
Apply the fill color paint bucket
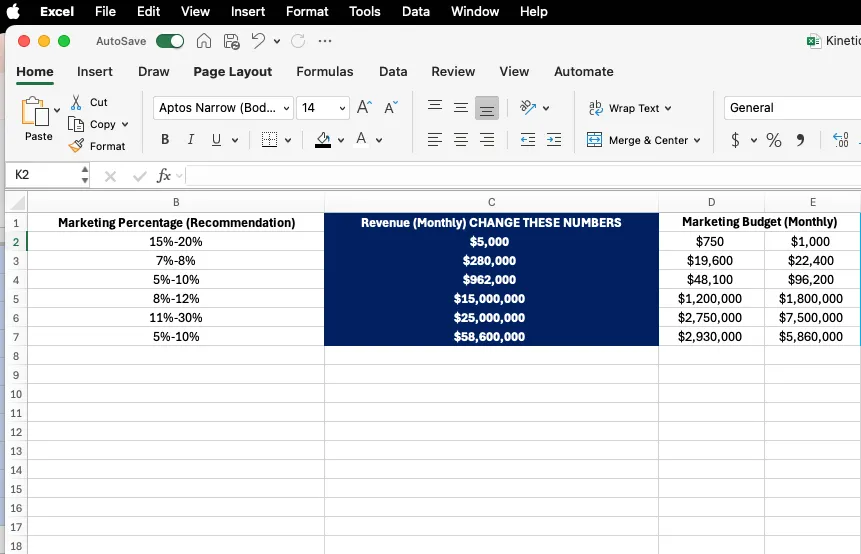(322, 140)
